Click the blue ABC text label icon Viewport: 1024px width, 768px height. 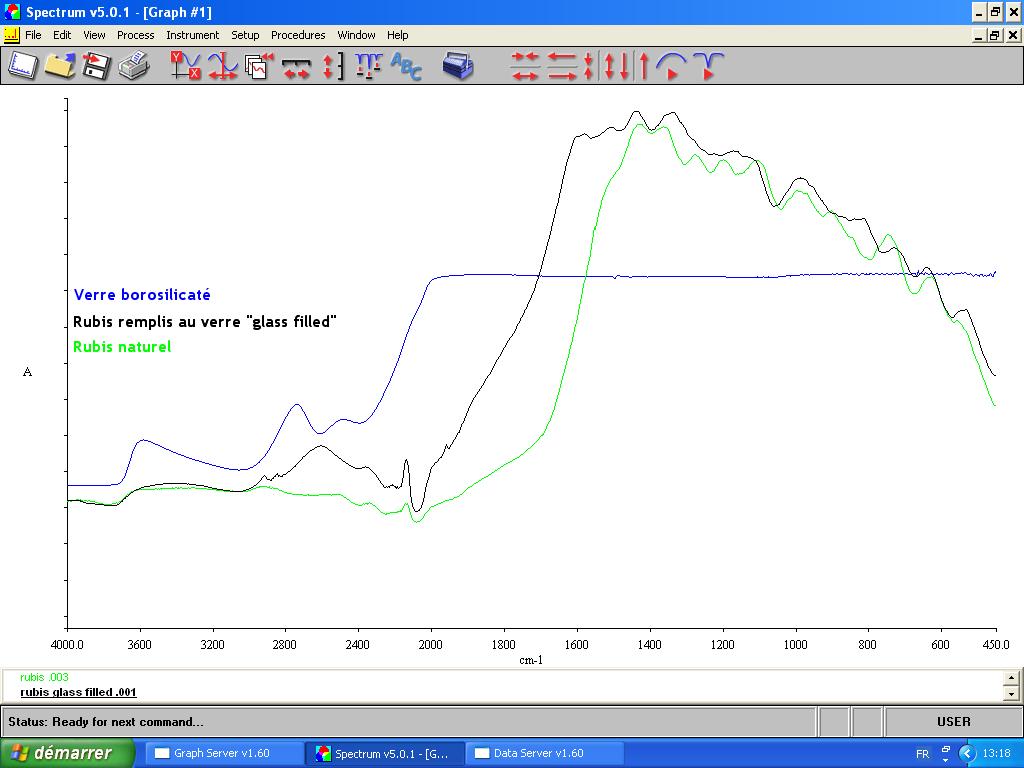[x=406, y=66]
